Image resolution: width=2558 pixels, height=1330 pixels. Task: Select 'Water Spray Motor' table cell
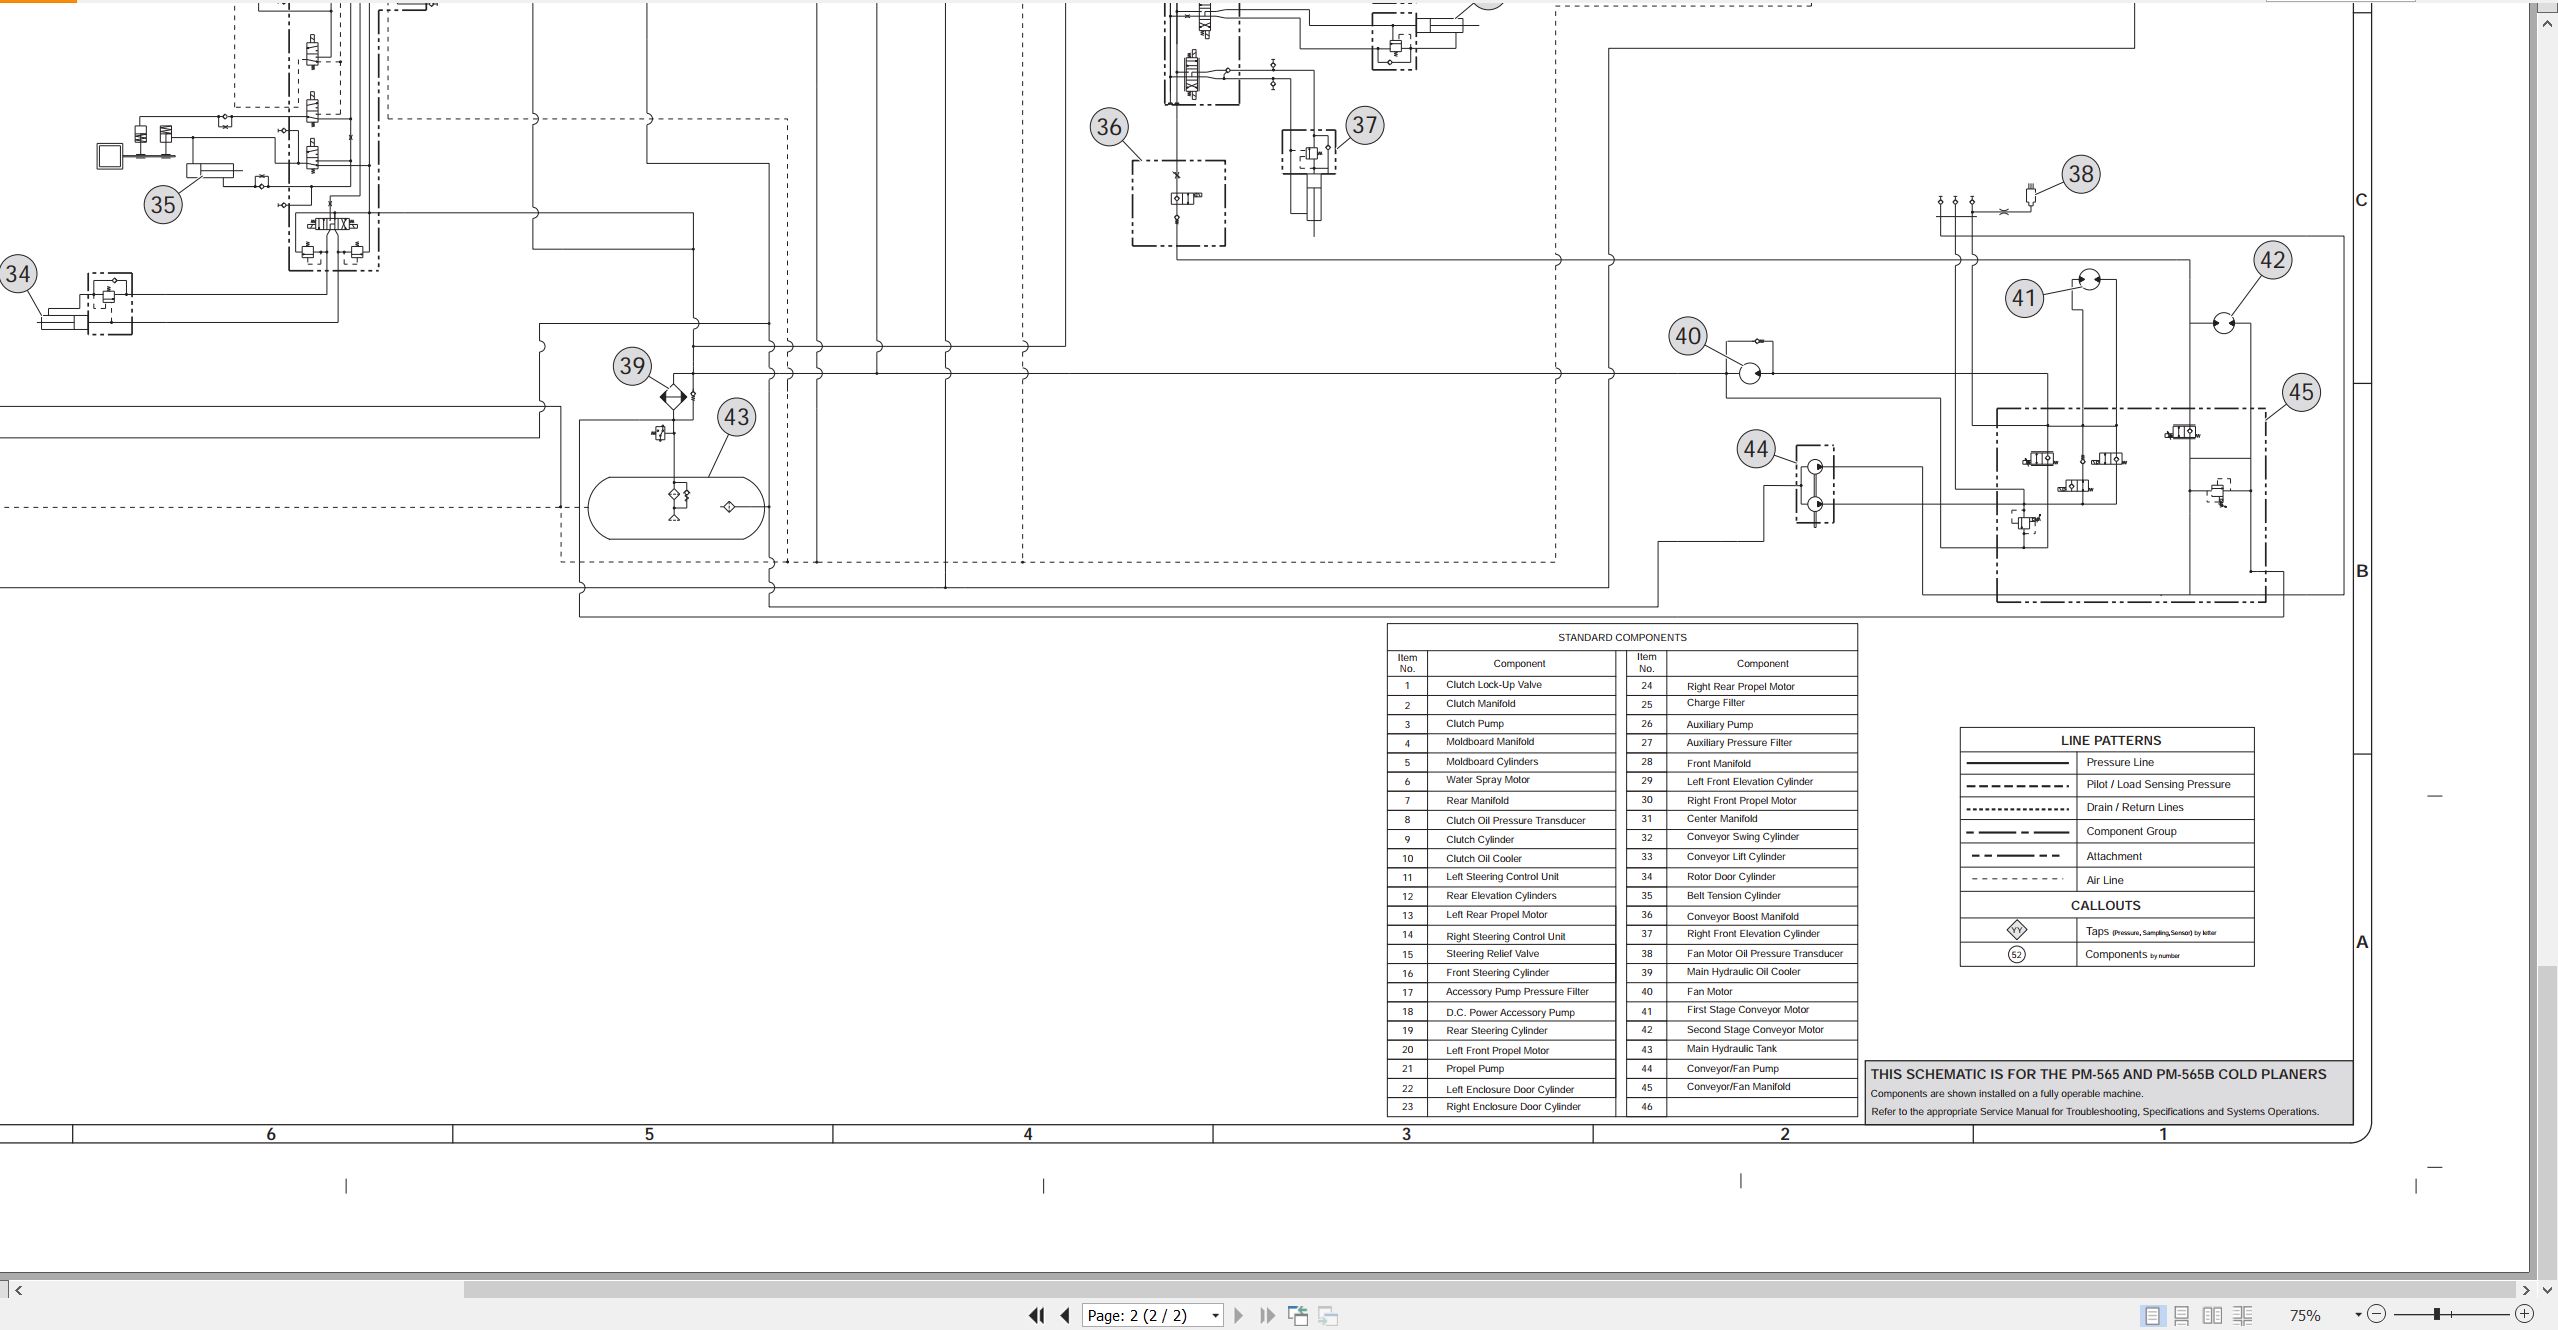1488,780
